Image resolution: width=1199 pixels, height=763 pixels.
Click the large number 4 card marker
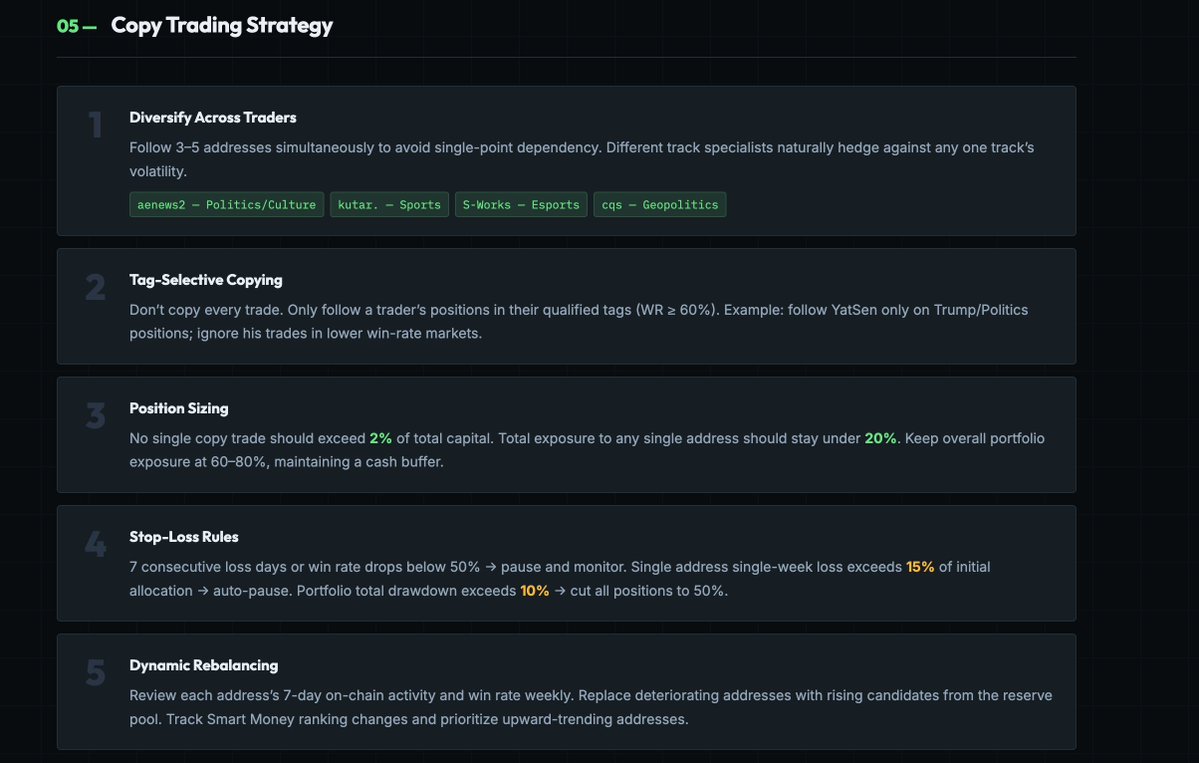click(96, 544)
